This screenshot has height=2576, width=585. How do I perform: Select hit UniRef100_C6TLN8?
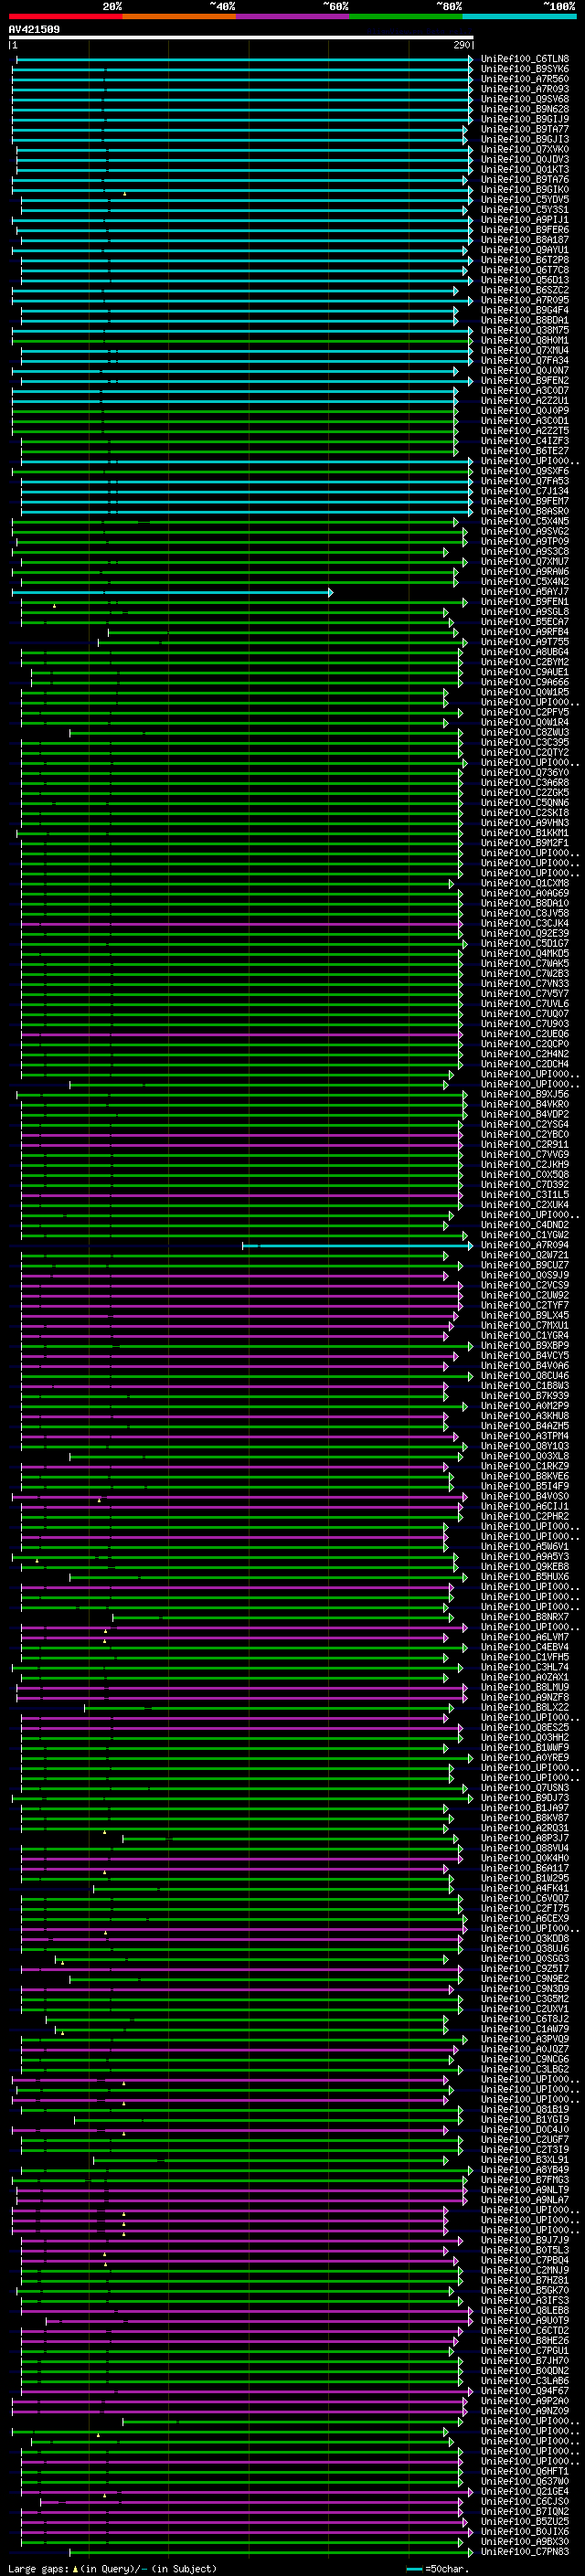(x=524, y=59)
